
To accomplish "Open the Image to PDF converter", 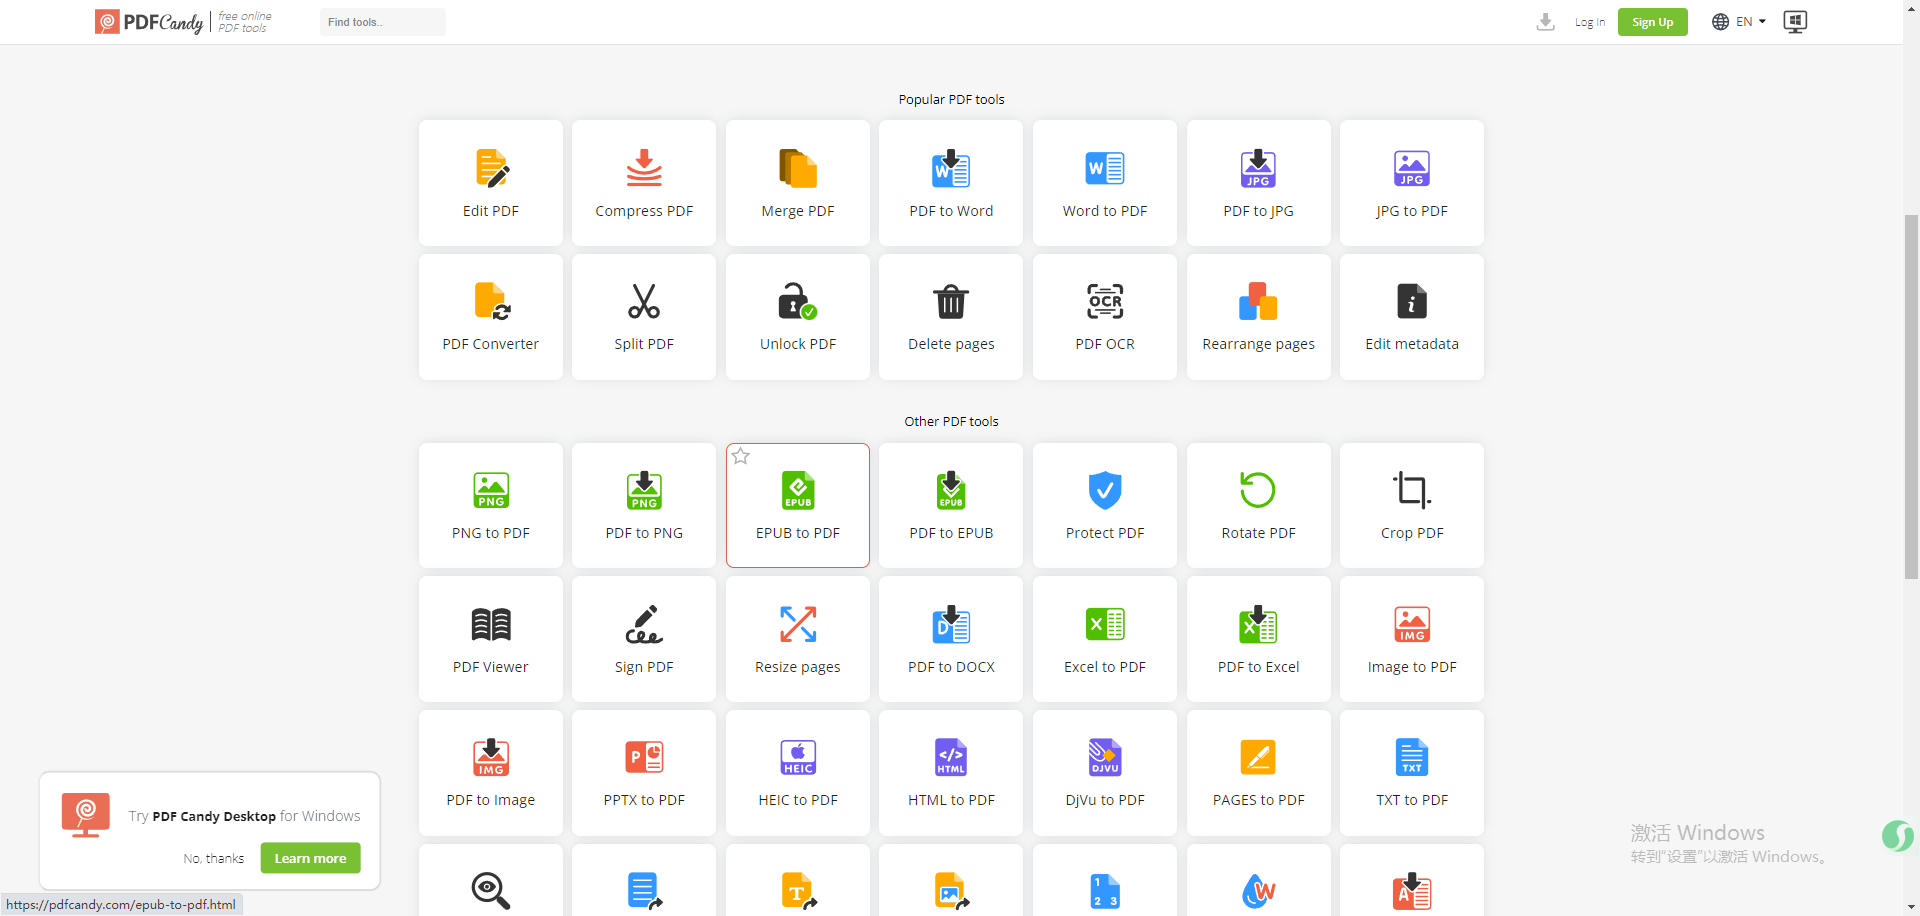I will [1412, 639].
